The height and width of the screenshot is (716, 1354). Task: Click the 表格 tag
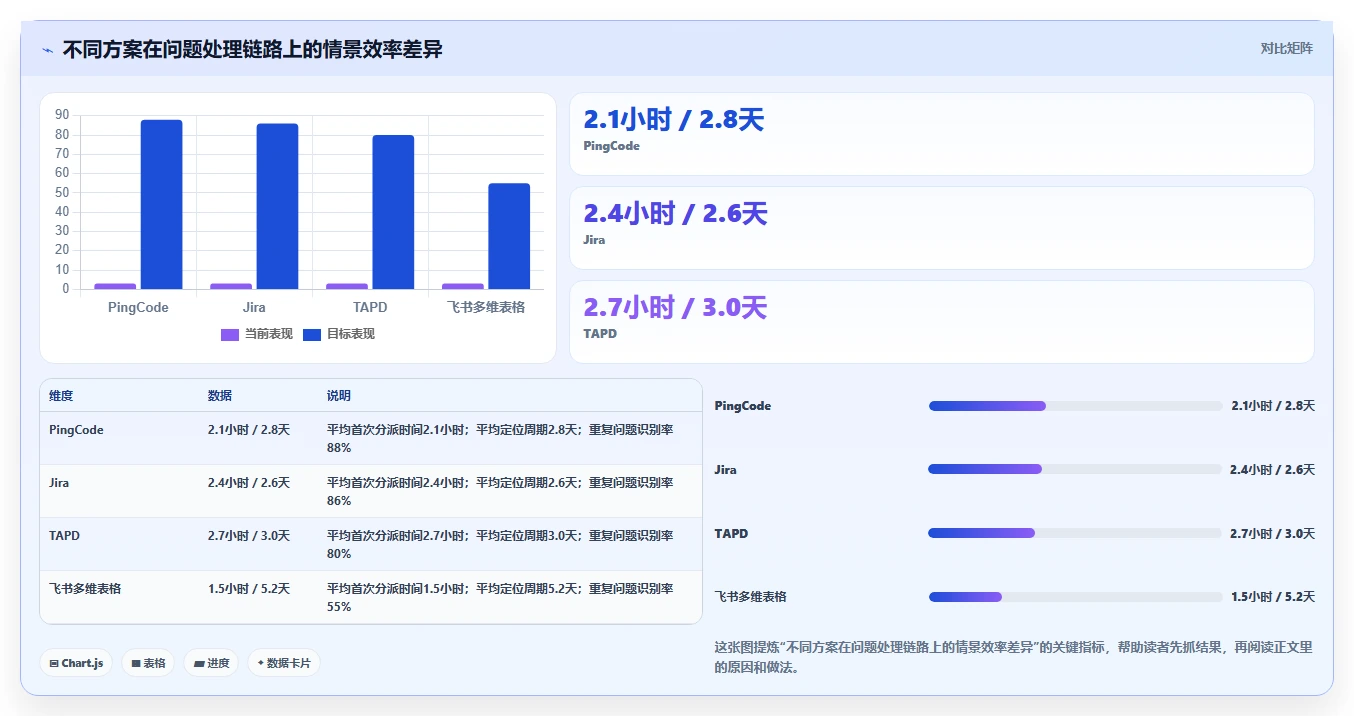click(148, 663)
